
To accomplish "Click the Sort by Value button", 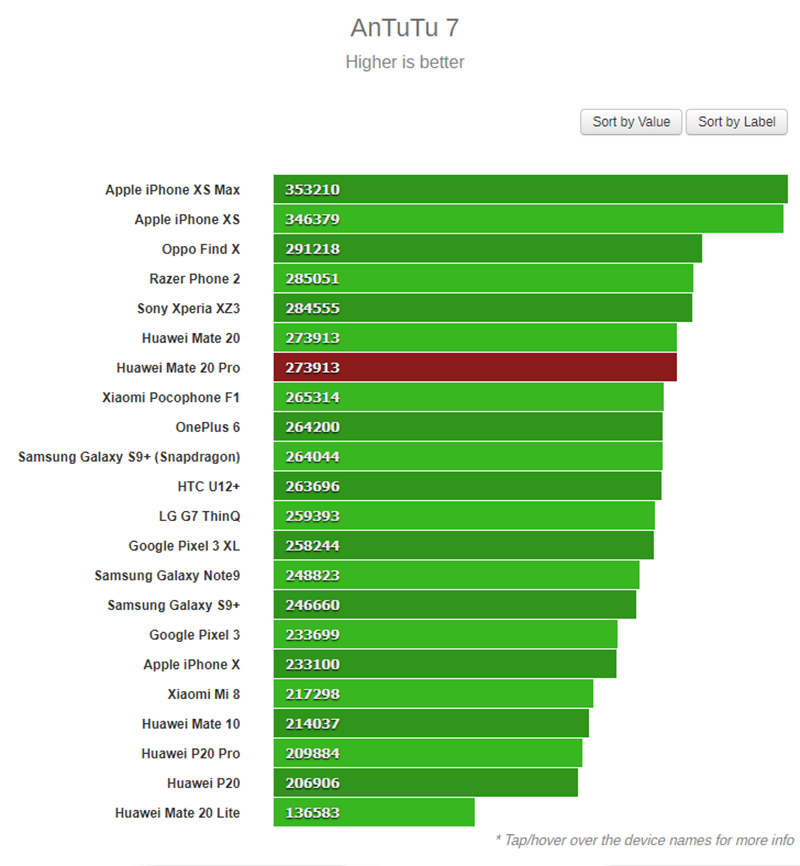I will (631, 122).
